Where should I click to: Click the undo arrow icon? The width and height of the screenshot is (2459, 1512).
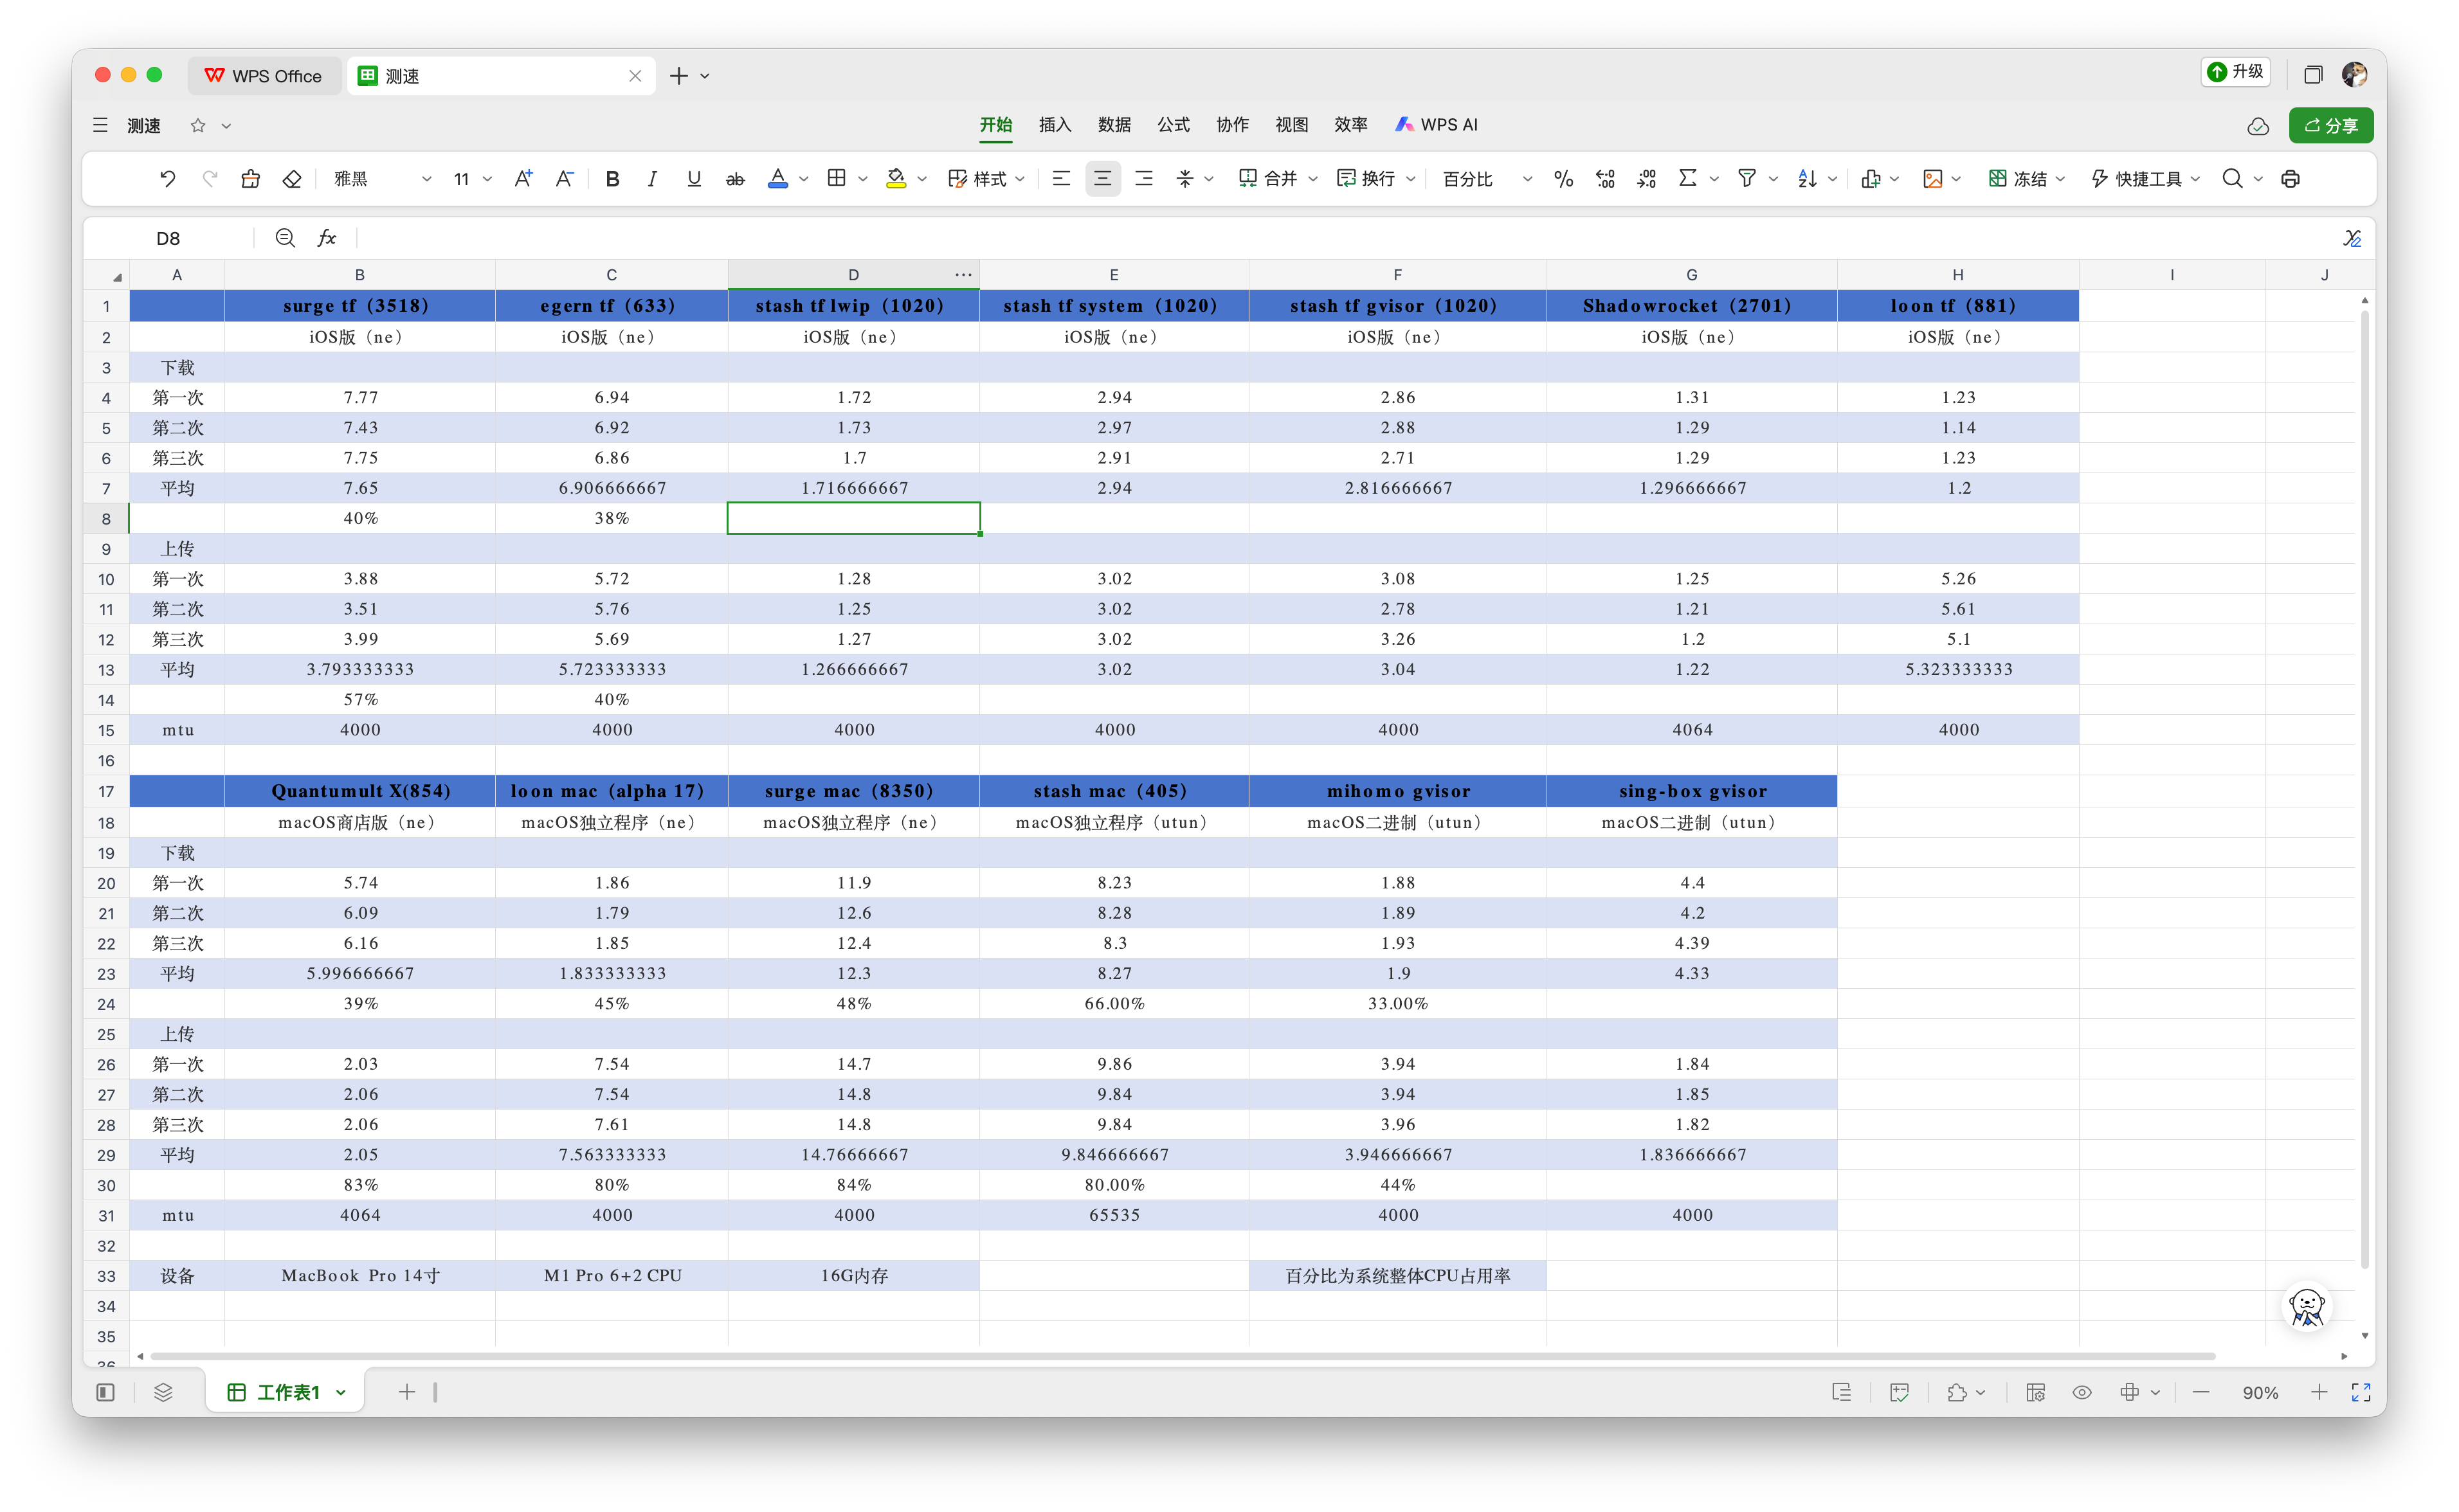coord(167,178)
